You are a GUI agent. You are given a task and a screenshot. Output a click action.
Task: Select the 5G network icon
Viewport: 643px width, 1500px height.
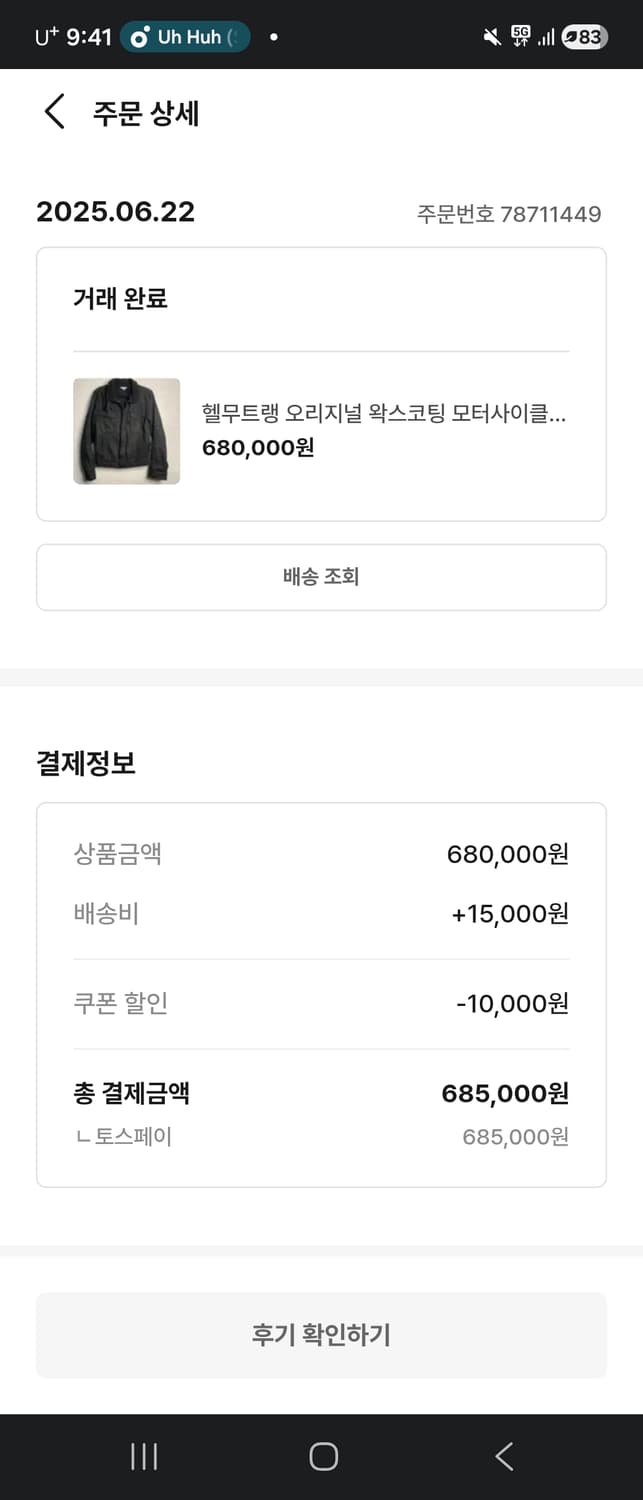pos(519,36)
